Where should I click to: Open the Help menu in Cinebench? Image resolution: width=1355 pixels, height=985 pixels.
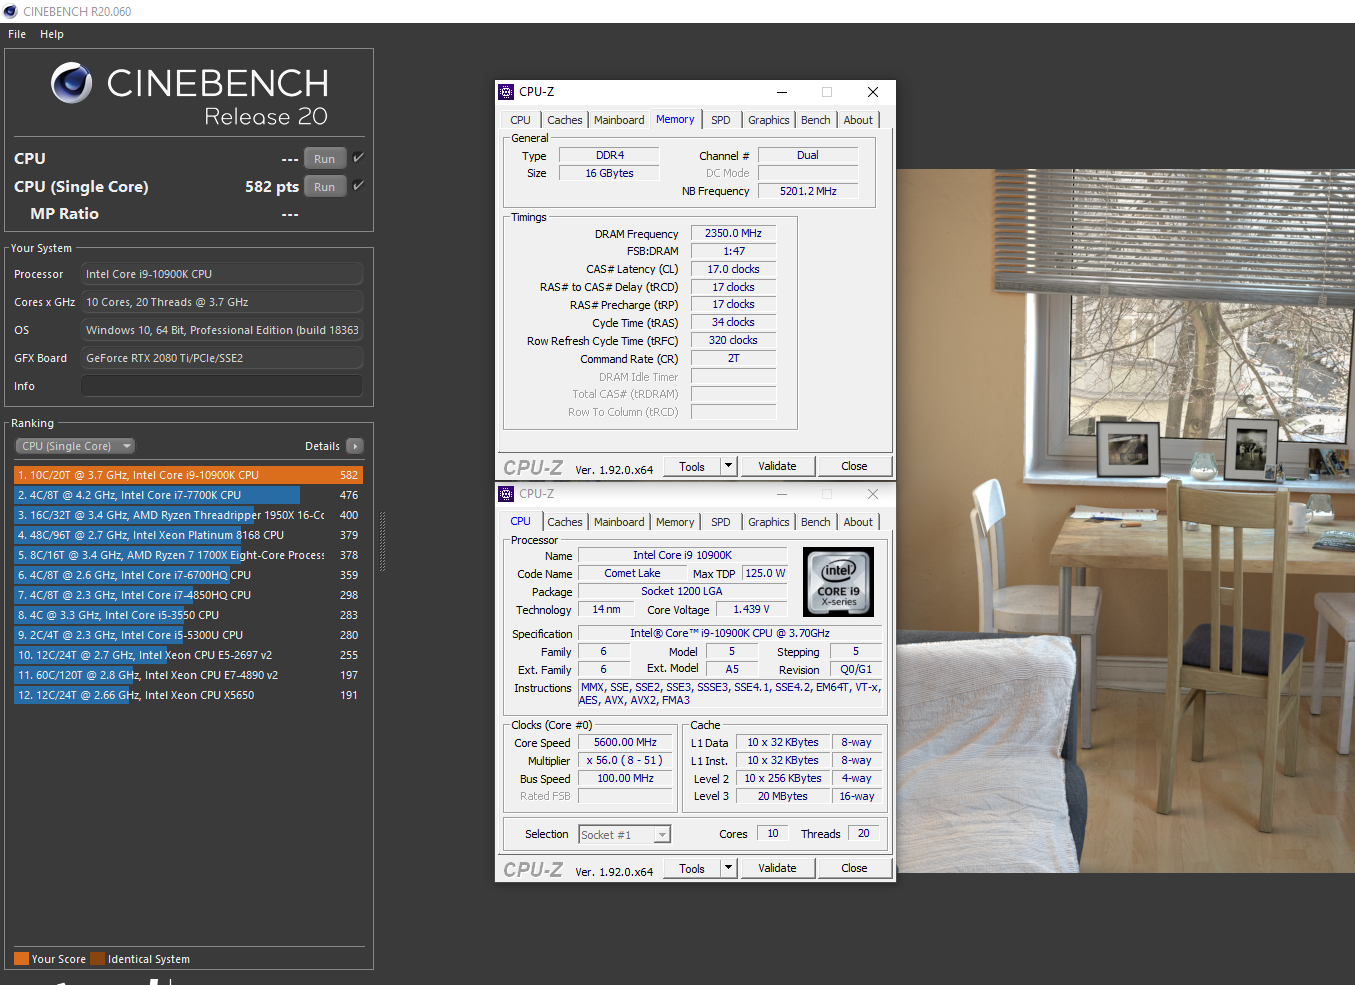[52, 34]
